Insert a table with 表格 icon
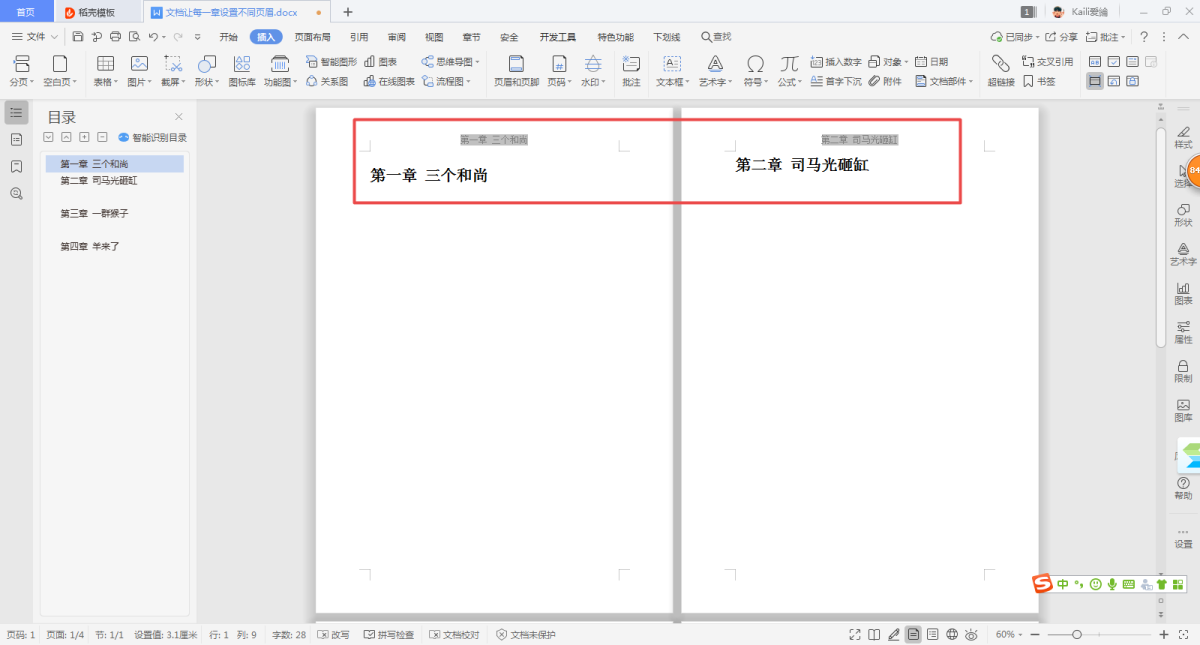Screen dimensions: 1200x645 [x=105, y=70]
